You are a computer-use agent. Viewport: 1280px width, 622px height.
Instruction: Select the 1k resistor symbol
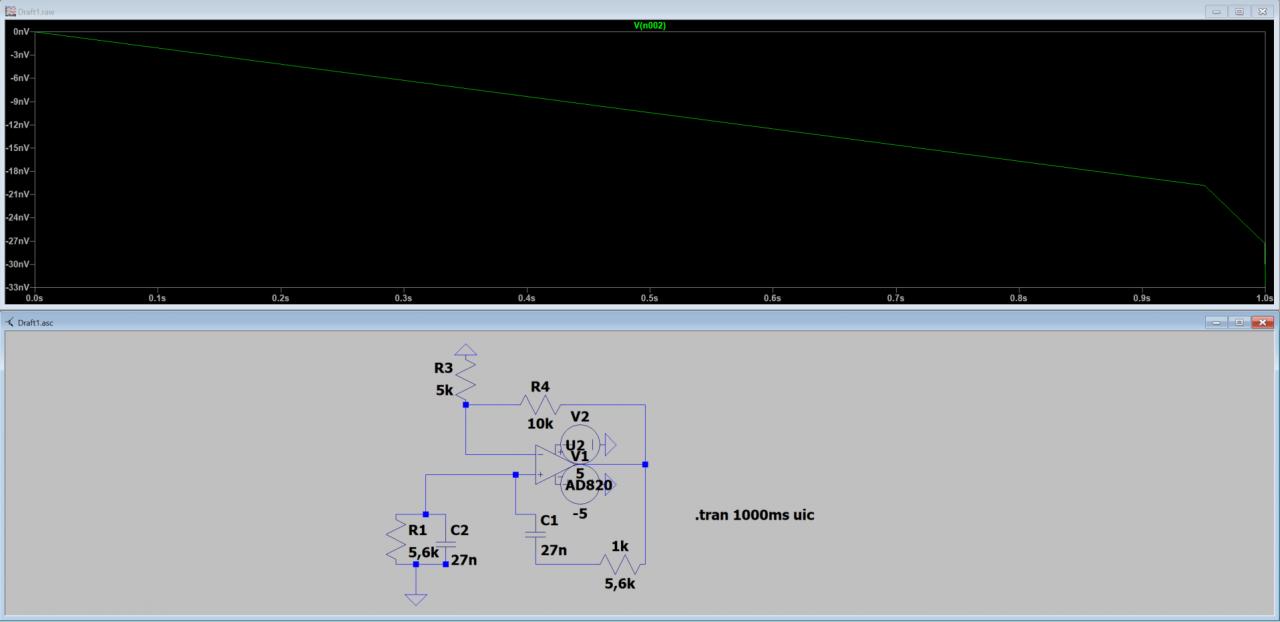pos(620,564)
